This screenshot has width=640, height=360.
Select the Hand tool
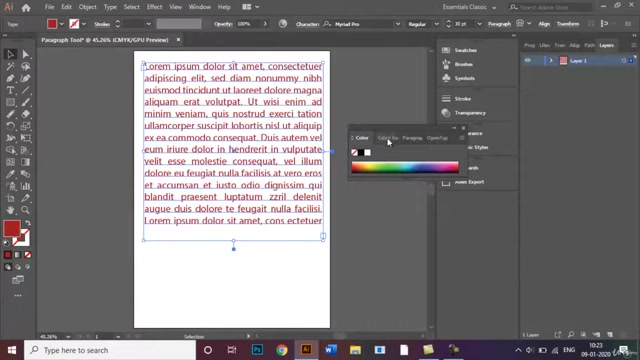point(10,210)
